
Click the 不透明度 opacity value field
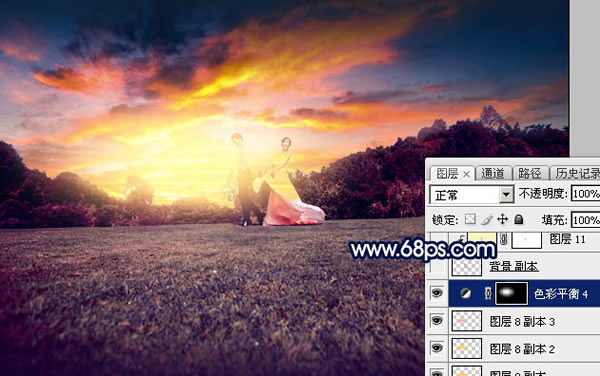click(585, 194)
